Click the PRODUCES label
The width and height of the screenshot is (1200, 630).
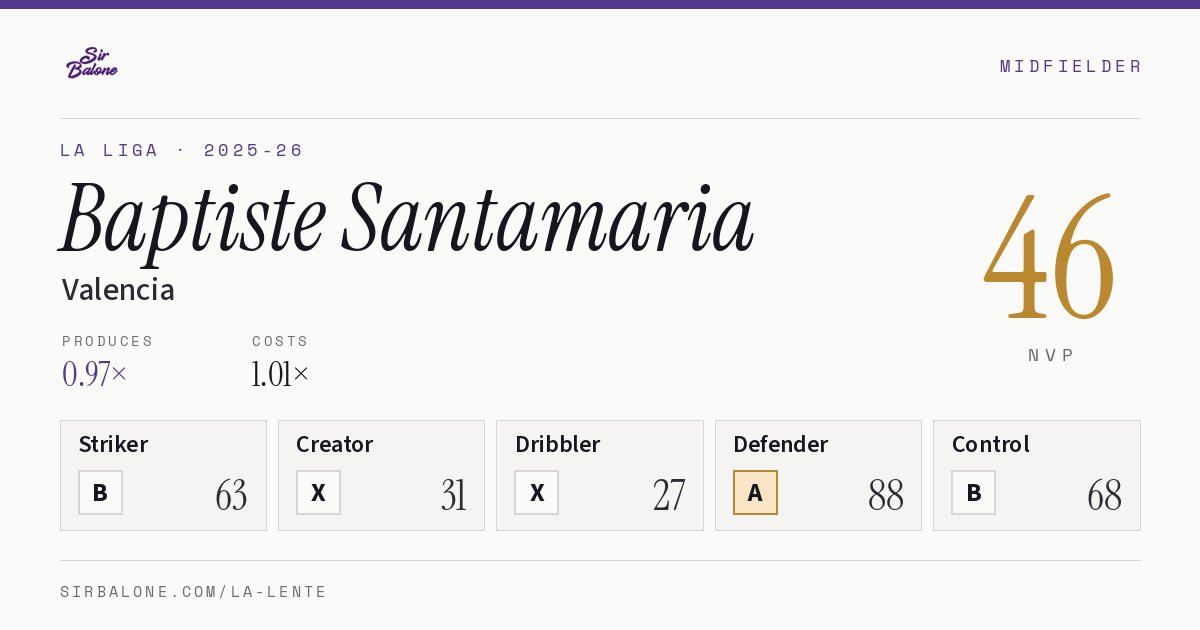(108, 341)
